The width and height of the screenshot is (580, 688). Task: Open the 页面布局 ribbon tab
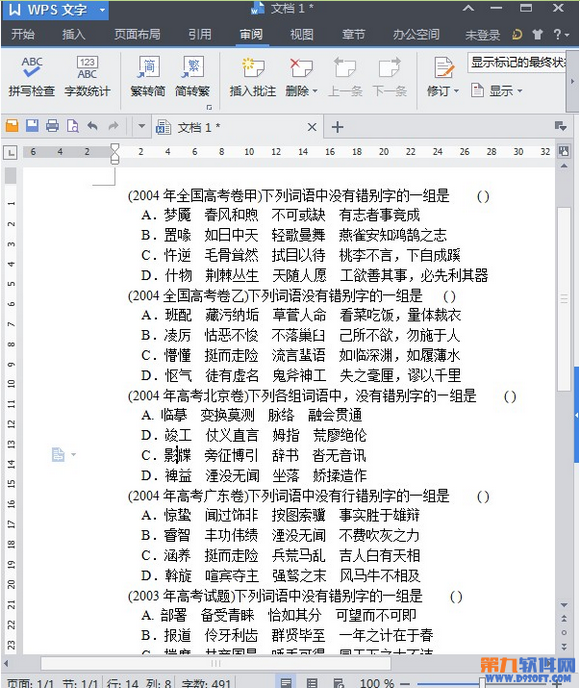click(x=137, y=34)
